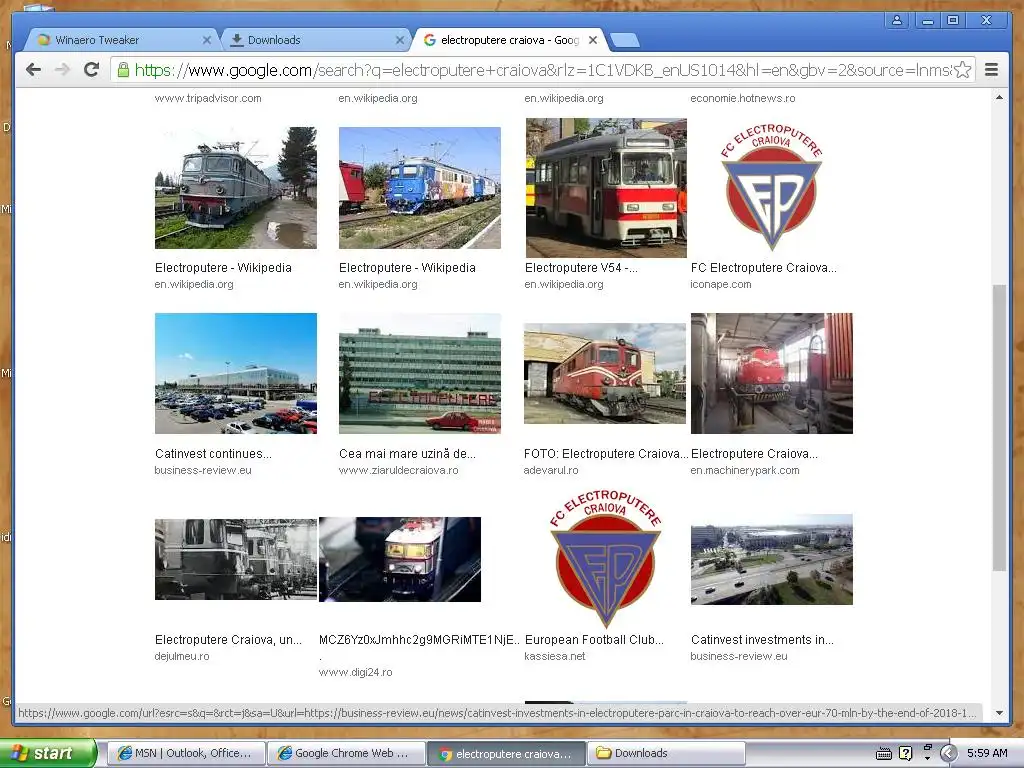Switch to MSN Outlook Office taskbar window
1024x768 pixels.
[186, 754]
